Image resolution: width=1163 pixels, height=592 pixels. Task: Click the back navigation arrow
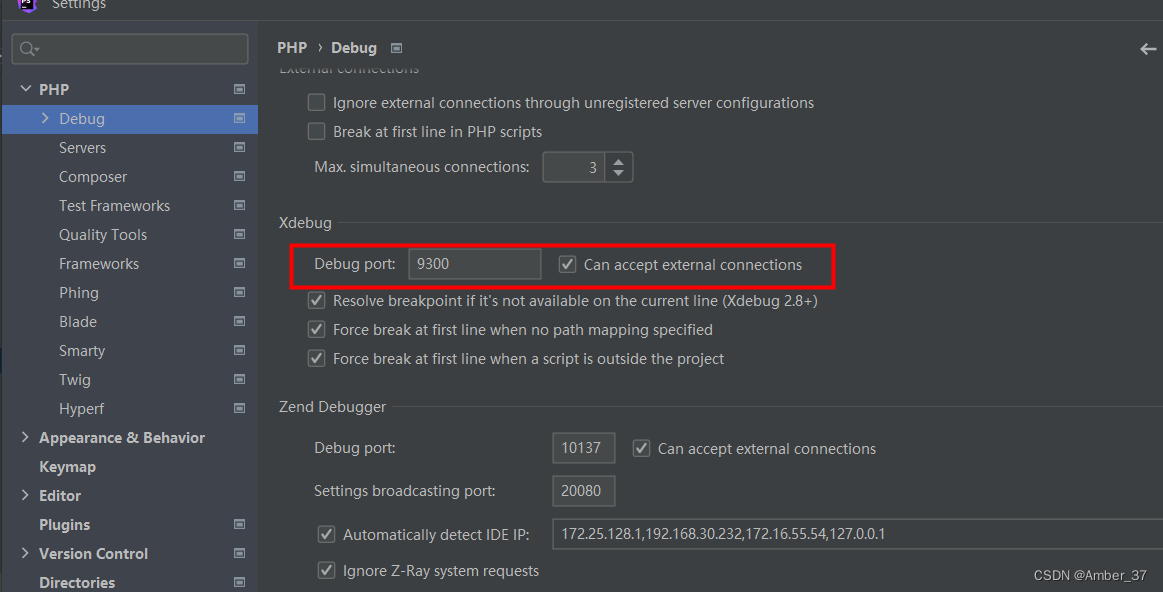click(x=1148, y=47)
